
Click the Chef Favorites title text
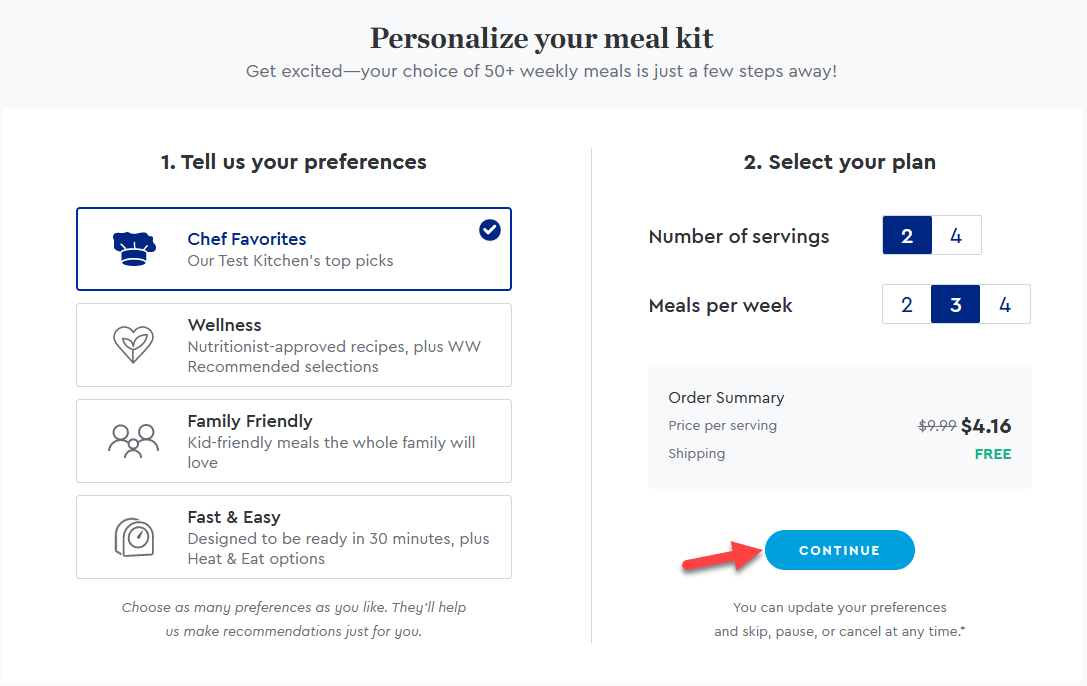247,239
